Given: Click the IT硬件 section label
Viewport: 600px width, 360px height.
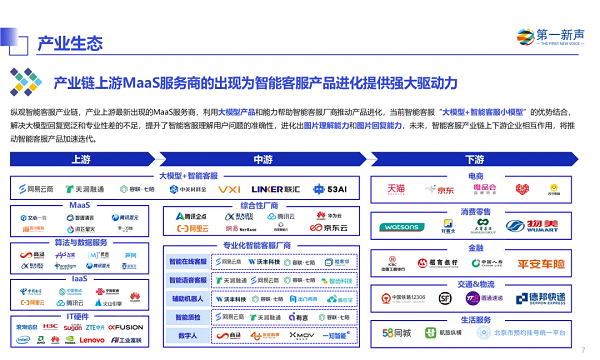Looking at the screenshot, I should pyautogui.click(x=77, y=316).
